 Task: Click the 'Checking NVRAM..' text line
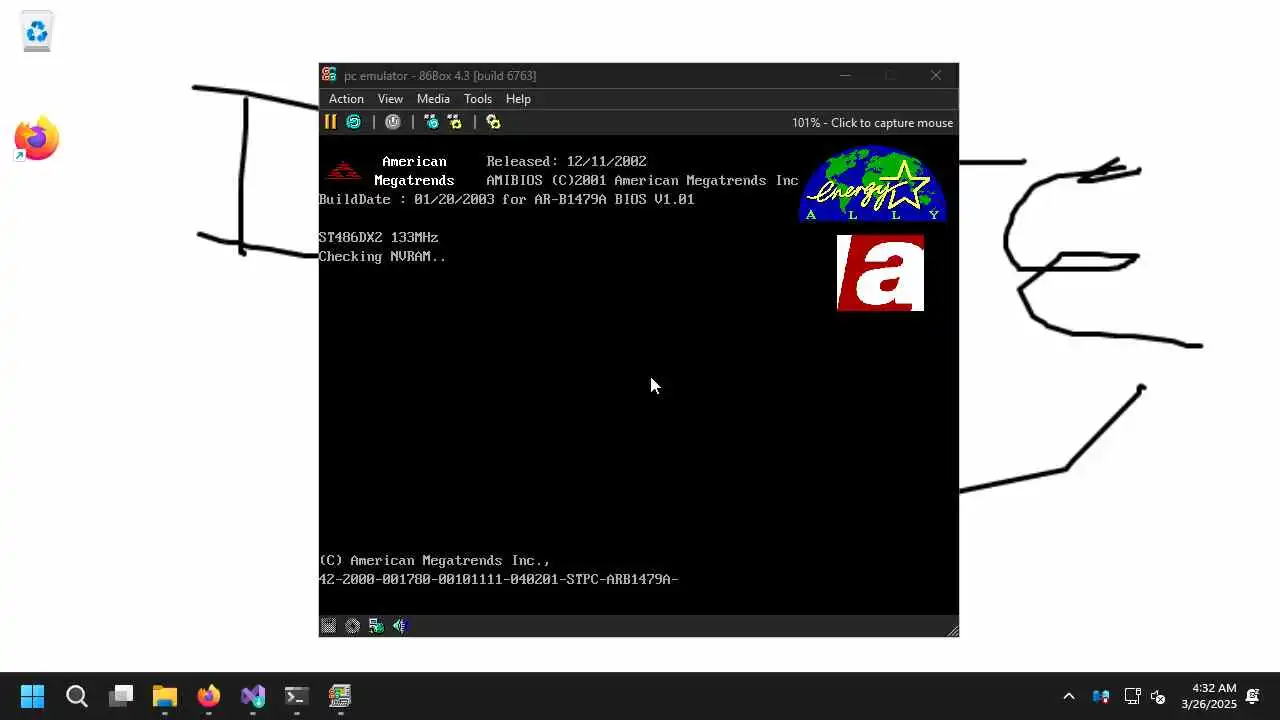point(382,257)
